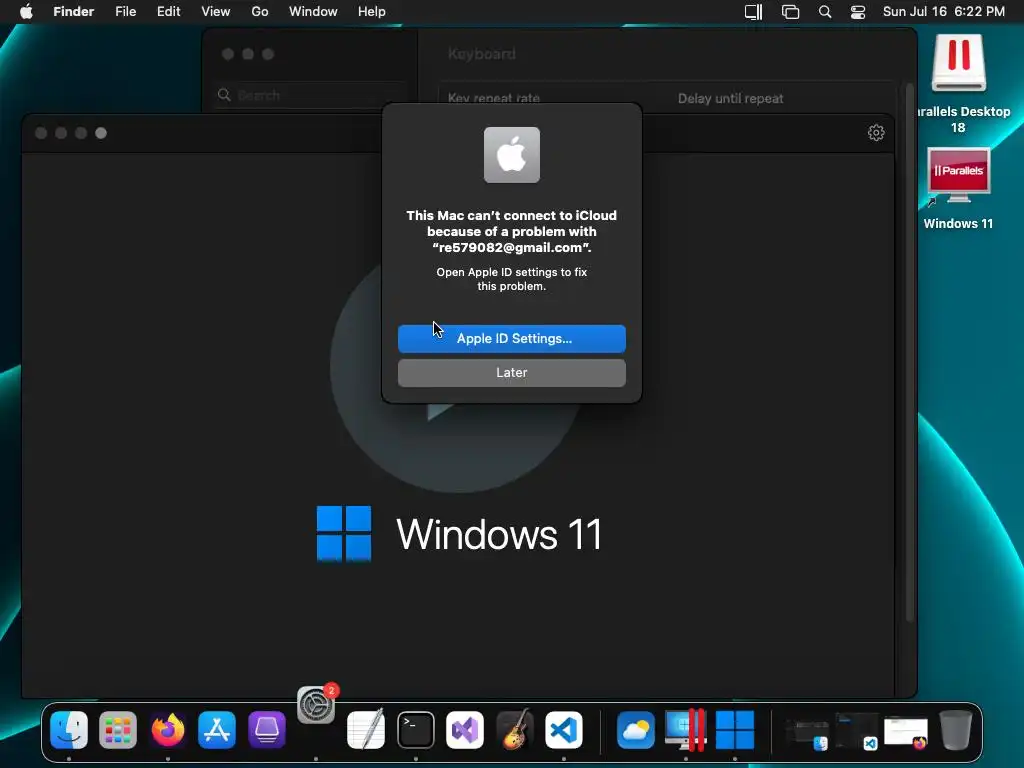Click the Apple ID Settings button
This screenshot has width=1024, height=768.
(x=511, y=338)
